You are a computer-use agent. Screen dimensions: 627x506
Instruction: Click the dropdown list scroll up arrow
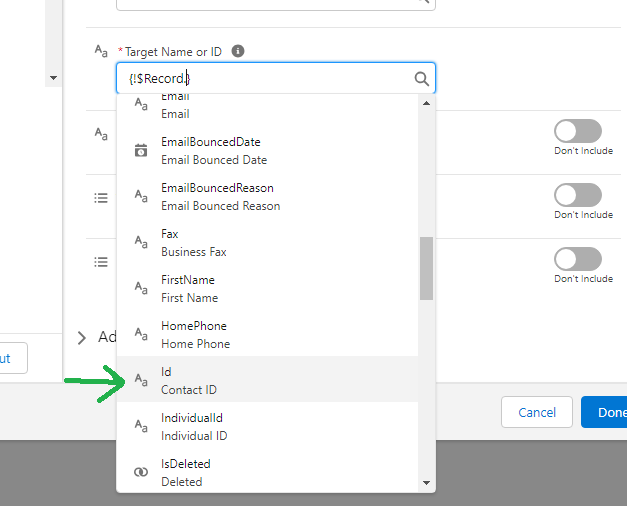click(x=427, y=103)
